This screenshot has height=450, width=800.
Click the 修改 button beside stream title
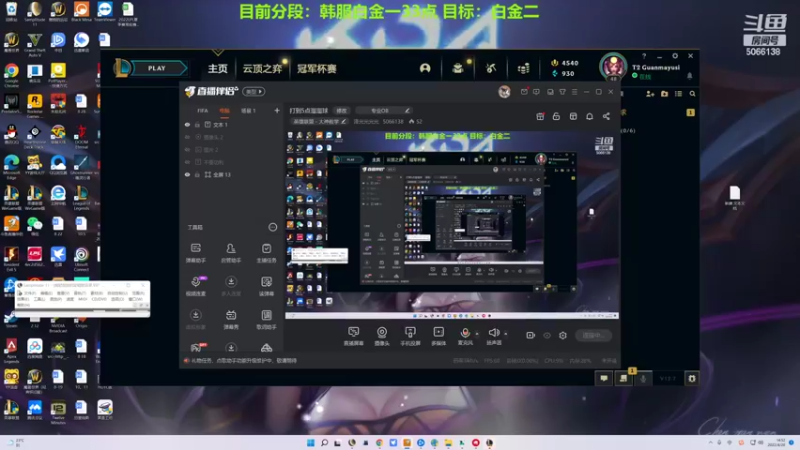pyautogui.click(x=341, y=110)
